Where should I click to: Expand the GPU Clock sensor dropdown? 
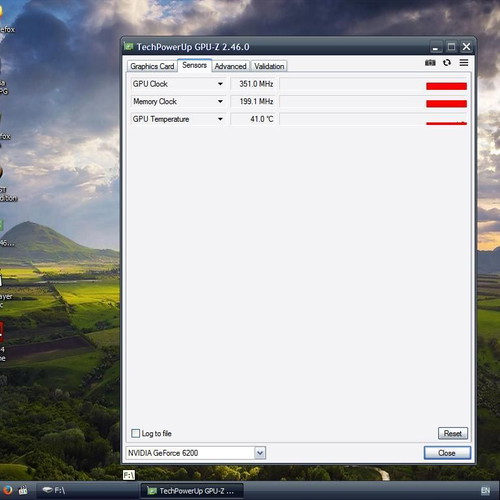[x=220, y=84]
